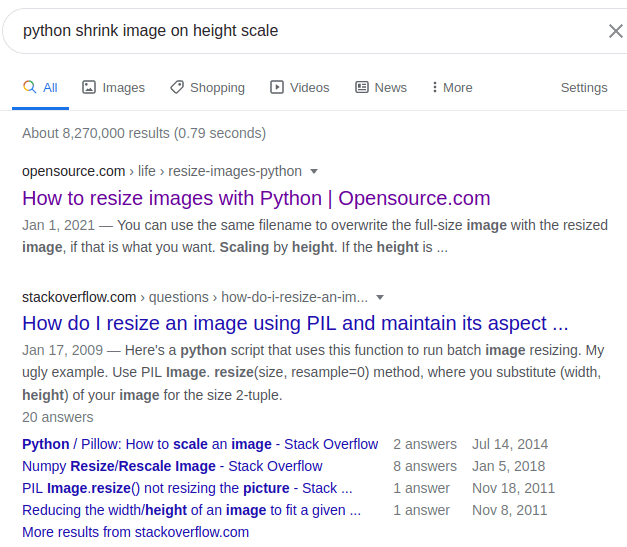Screen dimensions: 627x547
Task: Open 'How to resize images with Python' result
Action: click(x=256, y=198)
